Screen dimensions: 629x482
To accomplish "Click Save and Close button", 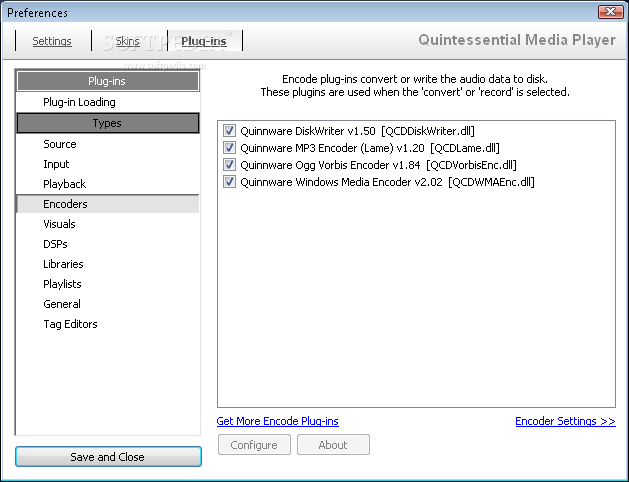I will pos(108,457).
